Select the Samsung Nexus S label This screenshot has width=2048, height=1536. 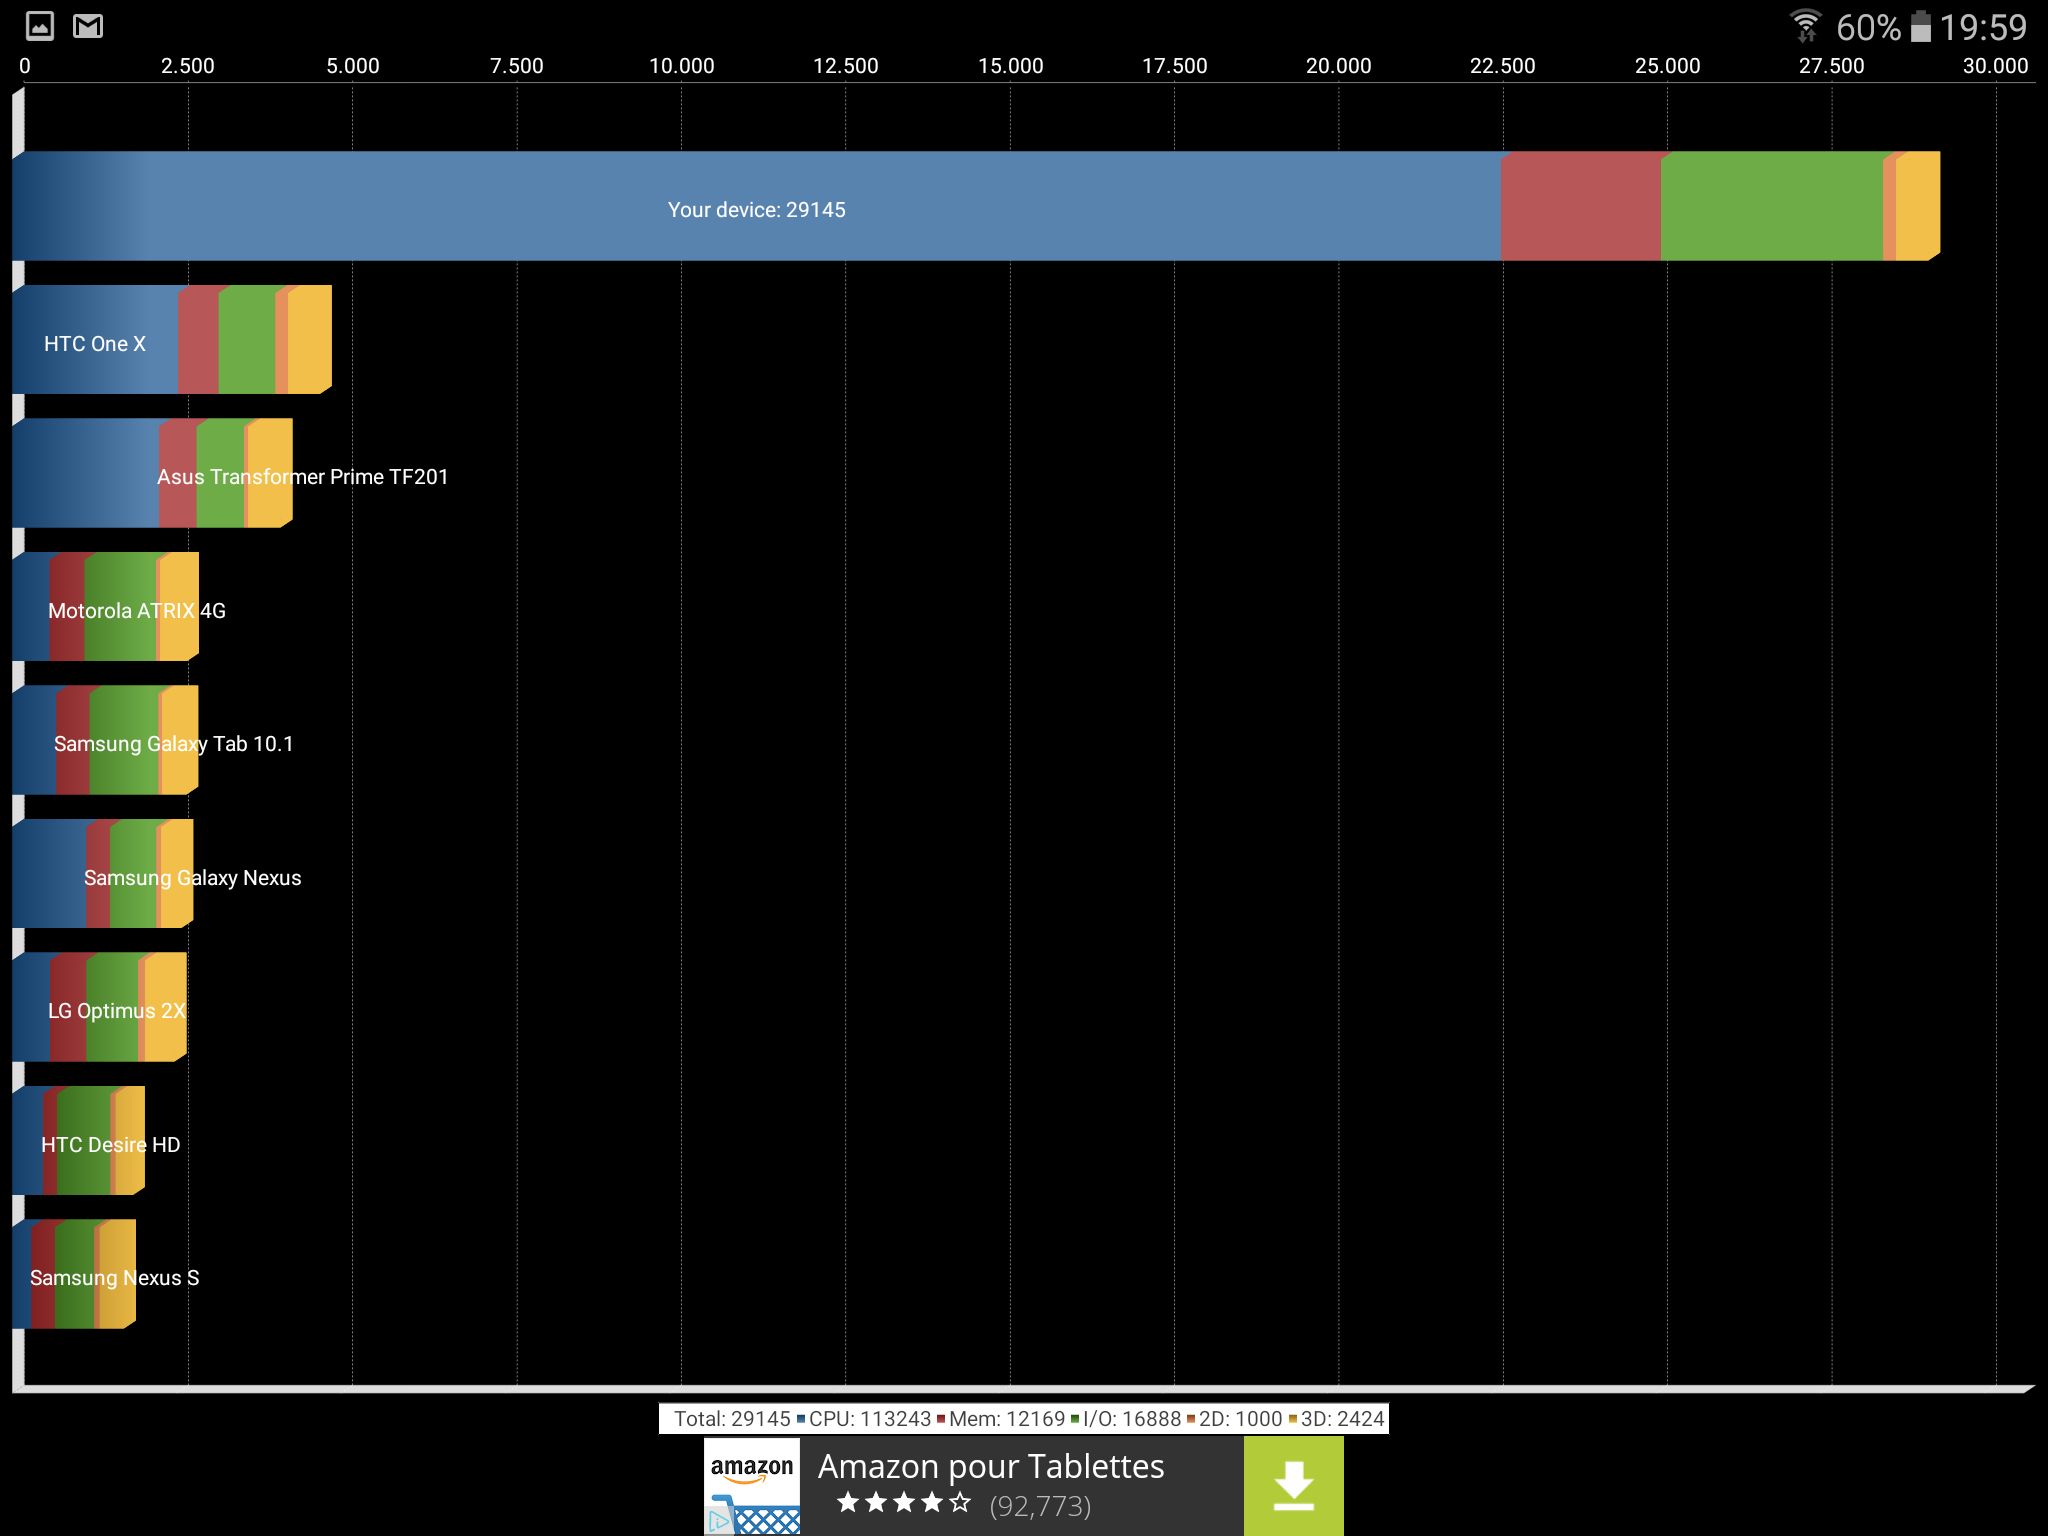coord(114,1278)
